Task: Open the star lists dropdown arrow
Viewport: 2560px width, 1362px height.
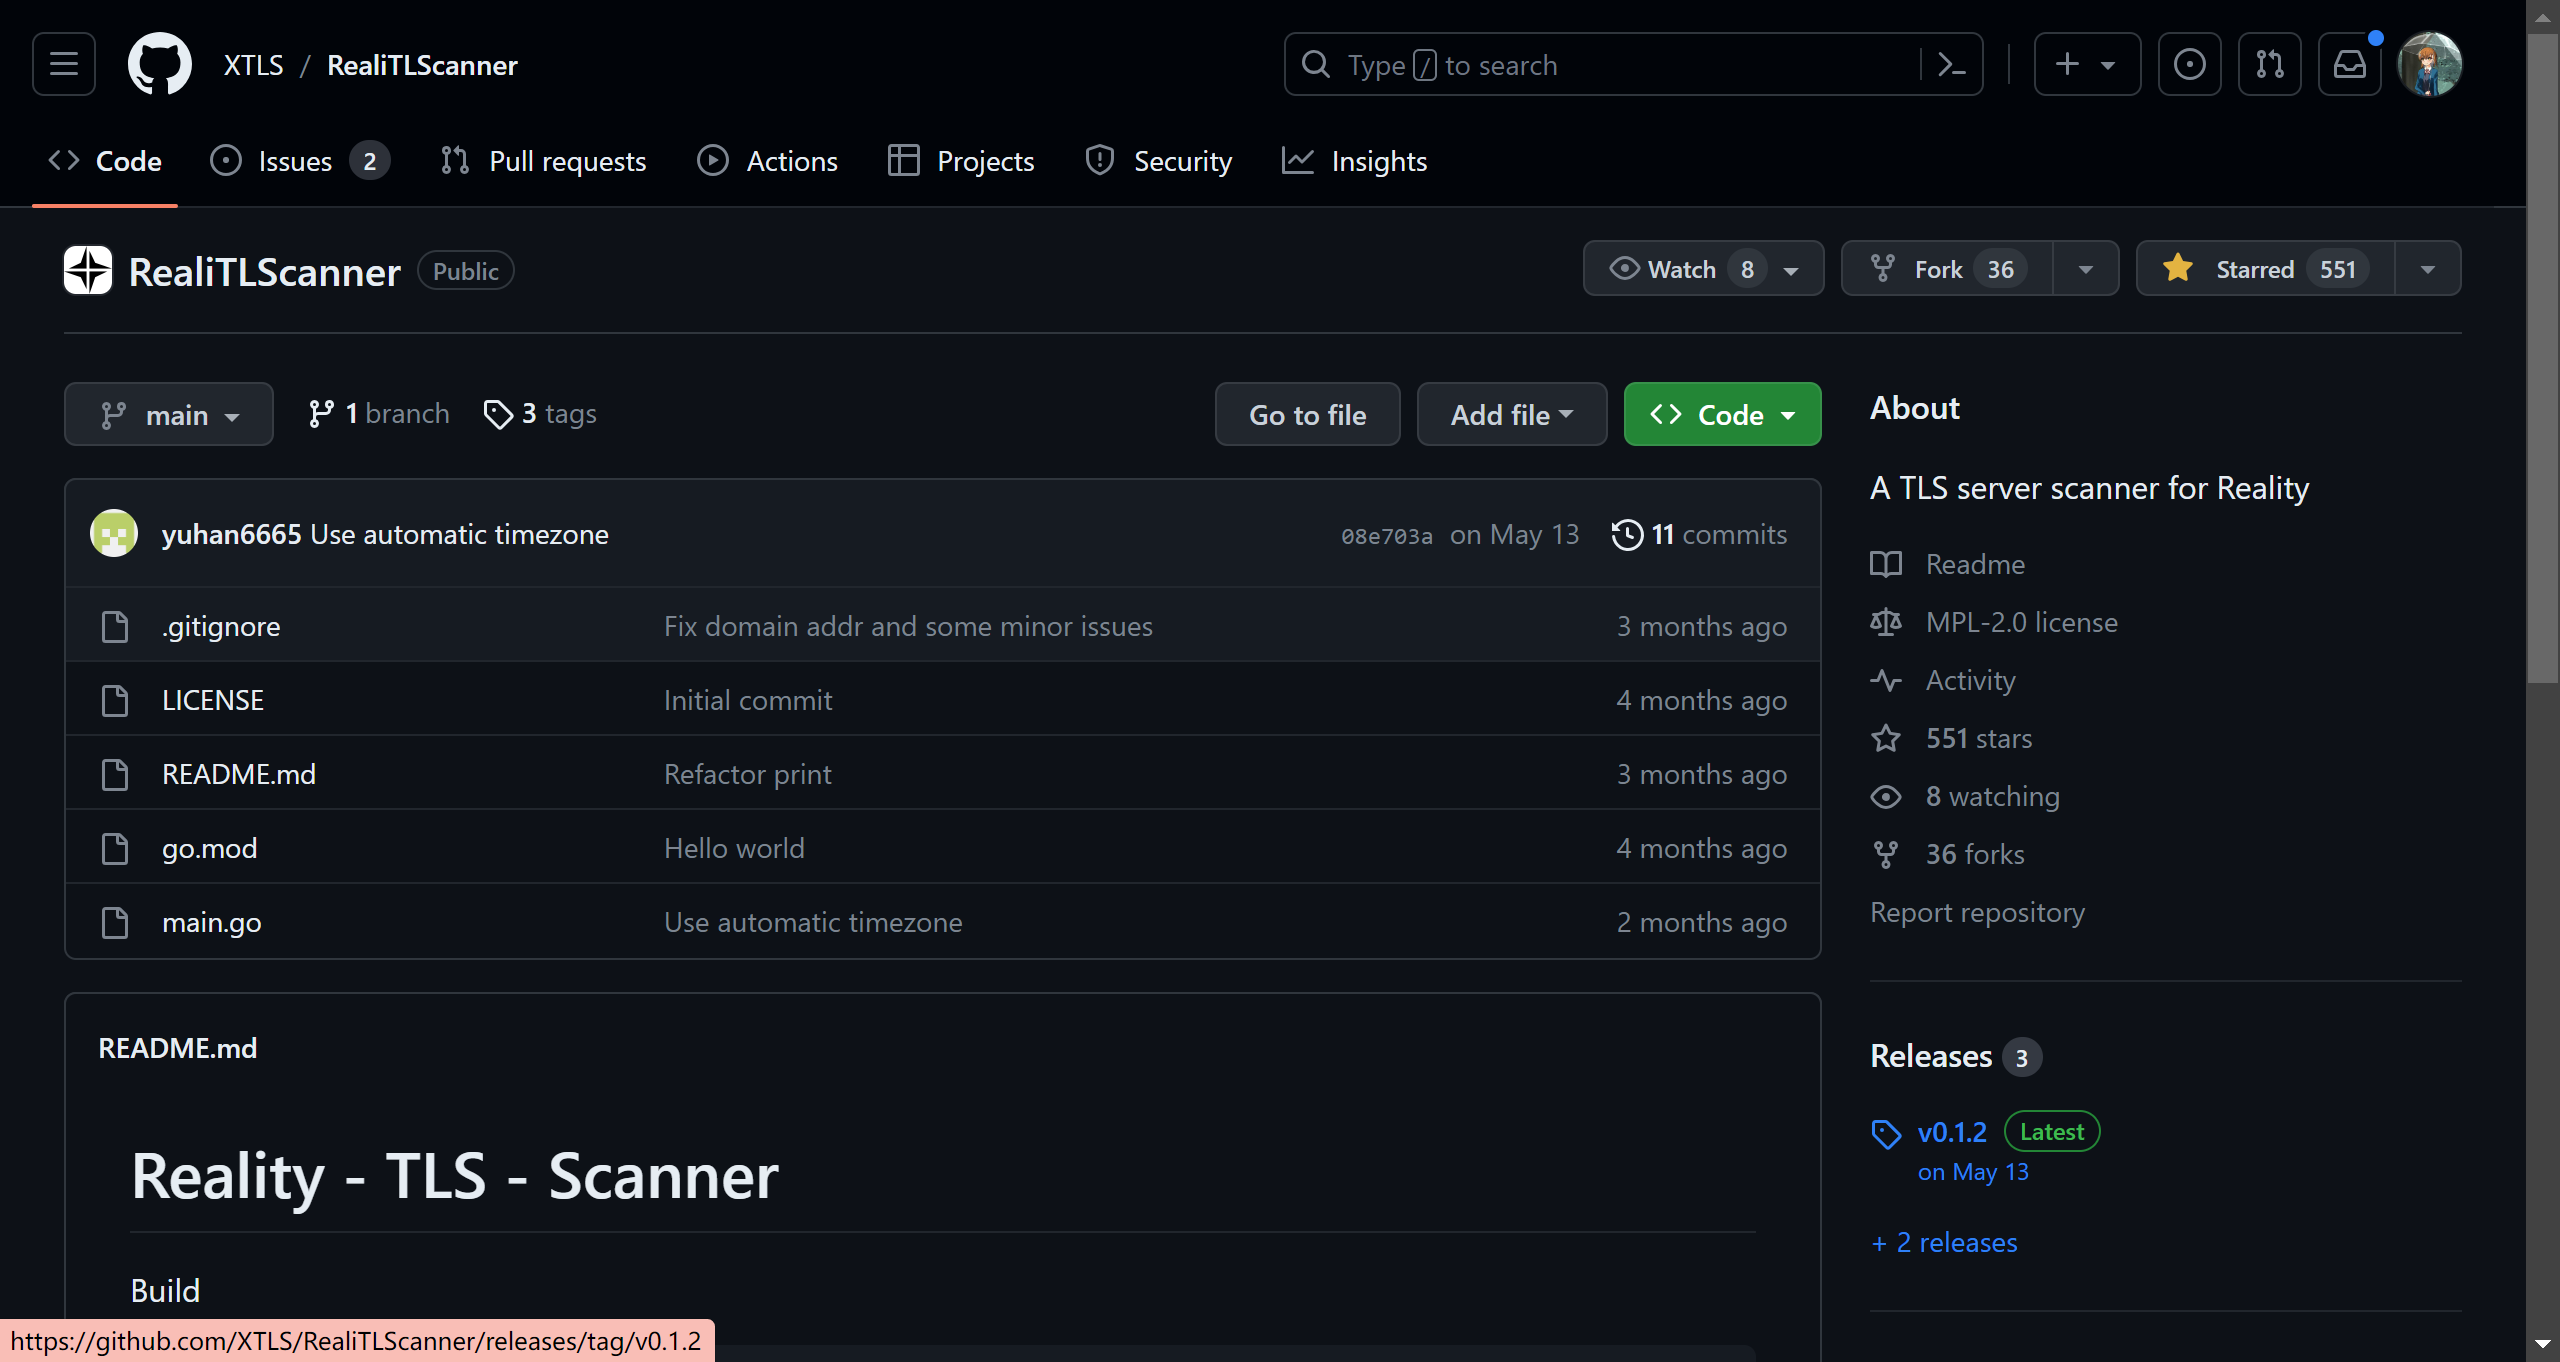Action: tap(2428, 269)
